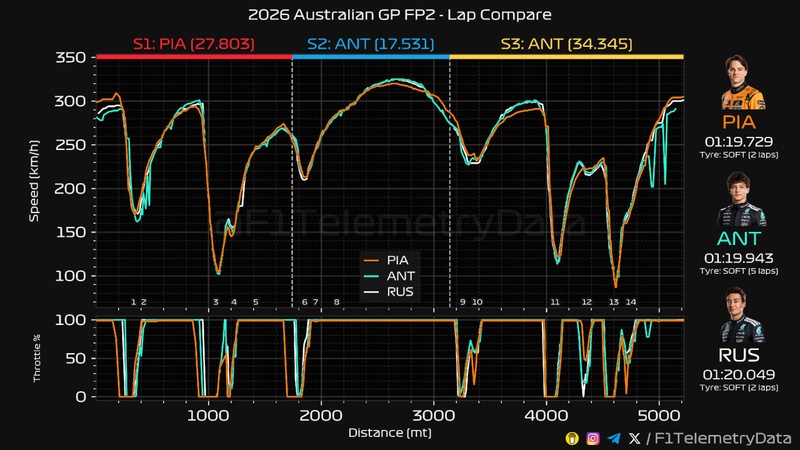Viewport: 800px width, 450px height.
Task: Click the 200 speed axis tick
Action: click(x=70, y=189)
